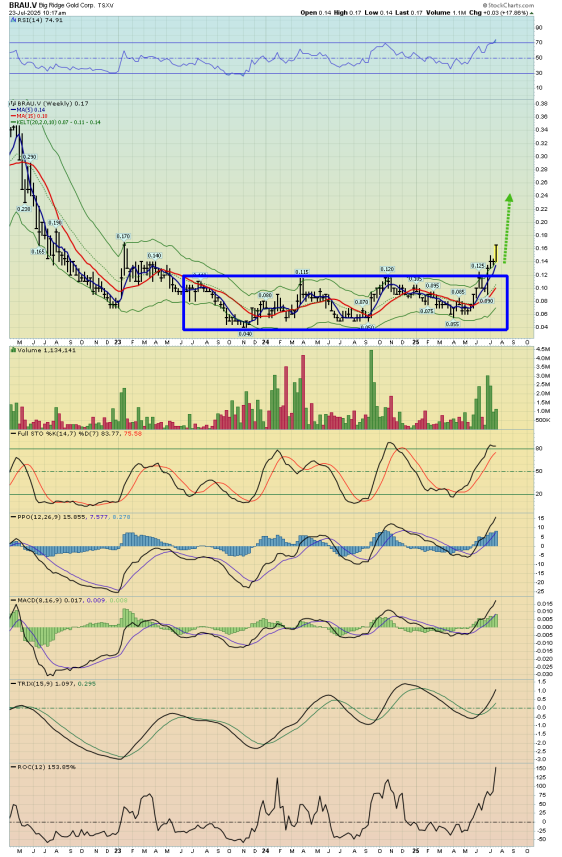The height and width of the screenshot is (857, 562).
Task: Click the 0.055 low annotation
Action: (452, 324)
